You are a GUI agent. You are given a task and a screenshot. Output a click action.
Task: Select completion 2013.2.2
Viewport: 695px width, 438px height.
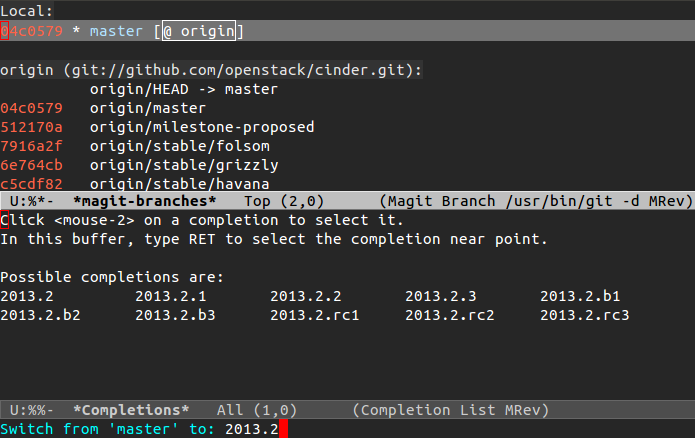(x=306, y=296)
